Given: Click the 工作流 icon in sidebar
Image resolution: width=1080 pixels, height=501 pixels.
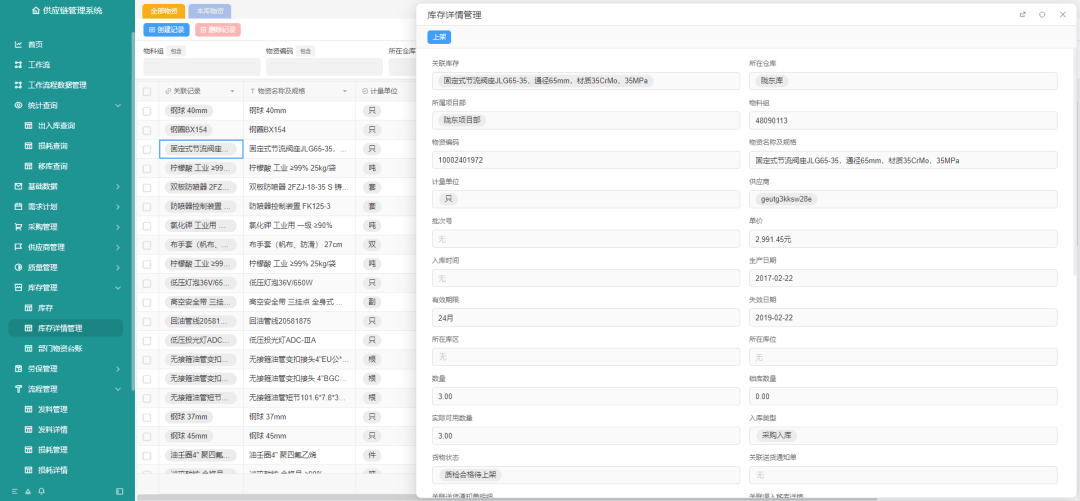Looking at the screenshot, I should click(x=18, y=65).
